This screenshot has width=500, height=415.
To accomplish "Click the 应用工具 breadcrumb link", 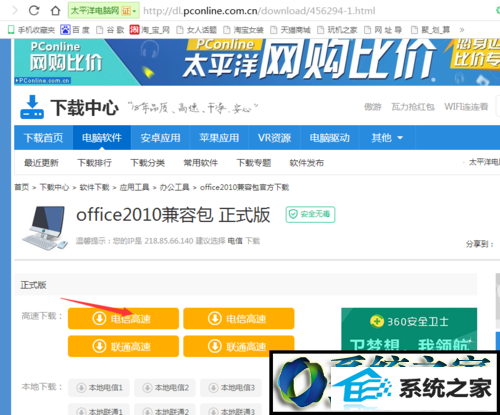I will tap(134, 187).
